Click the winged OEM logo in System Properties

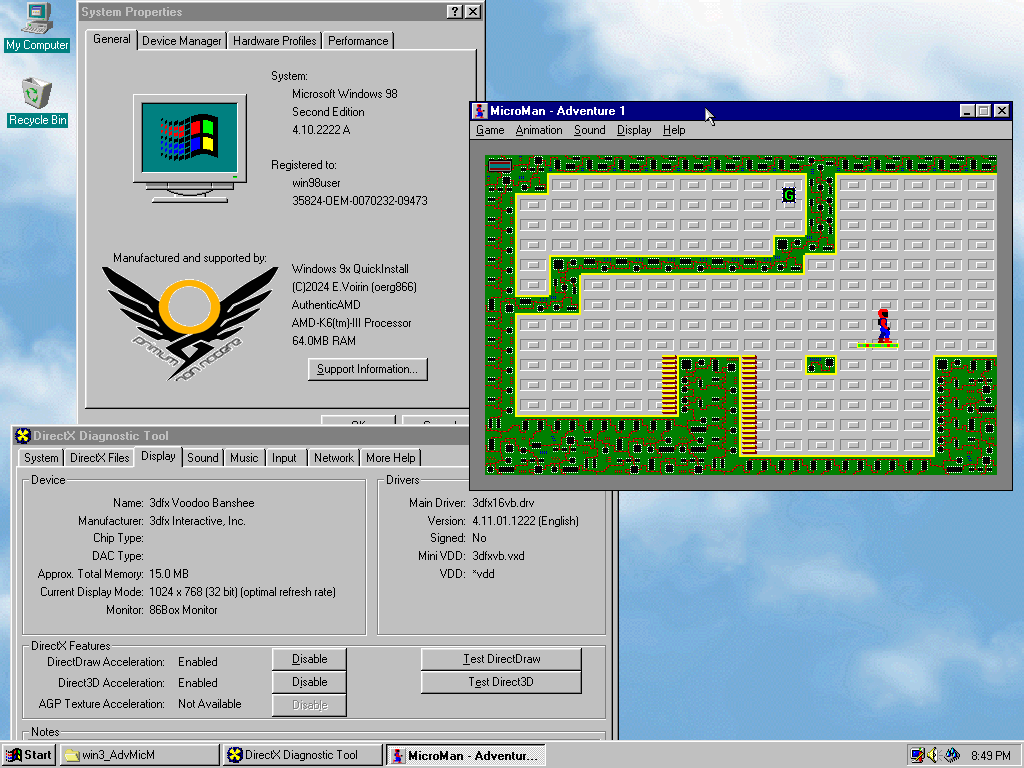pos(189,323)
